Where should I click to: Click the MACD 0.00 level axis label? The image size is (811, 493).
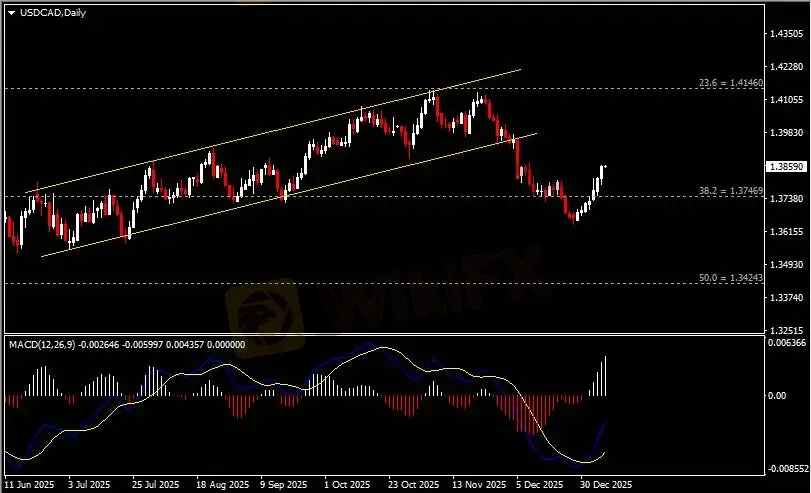(777, 395)
